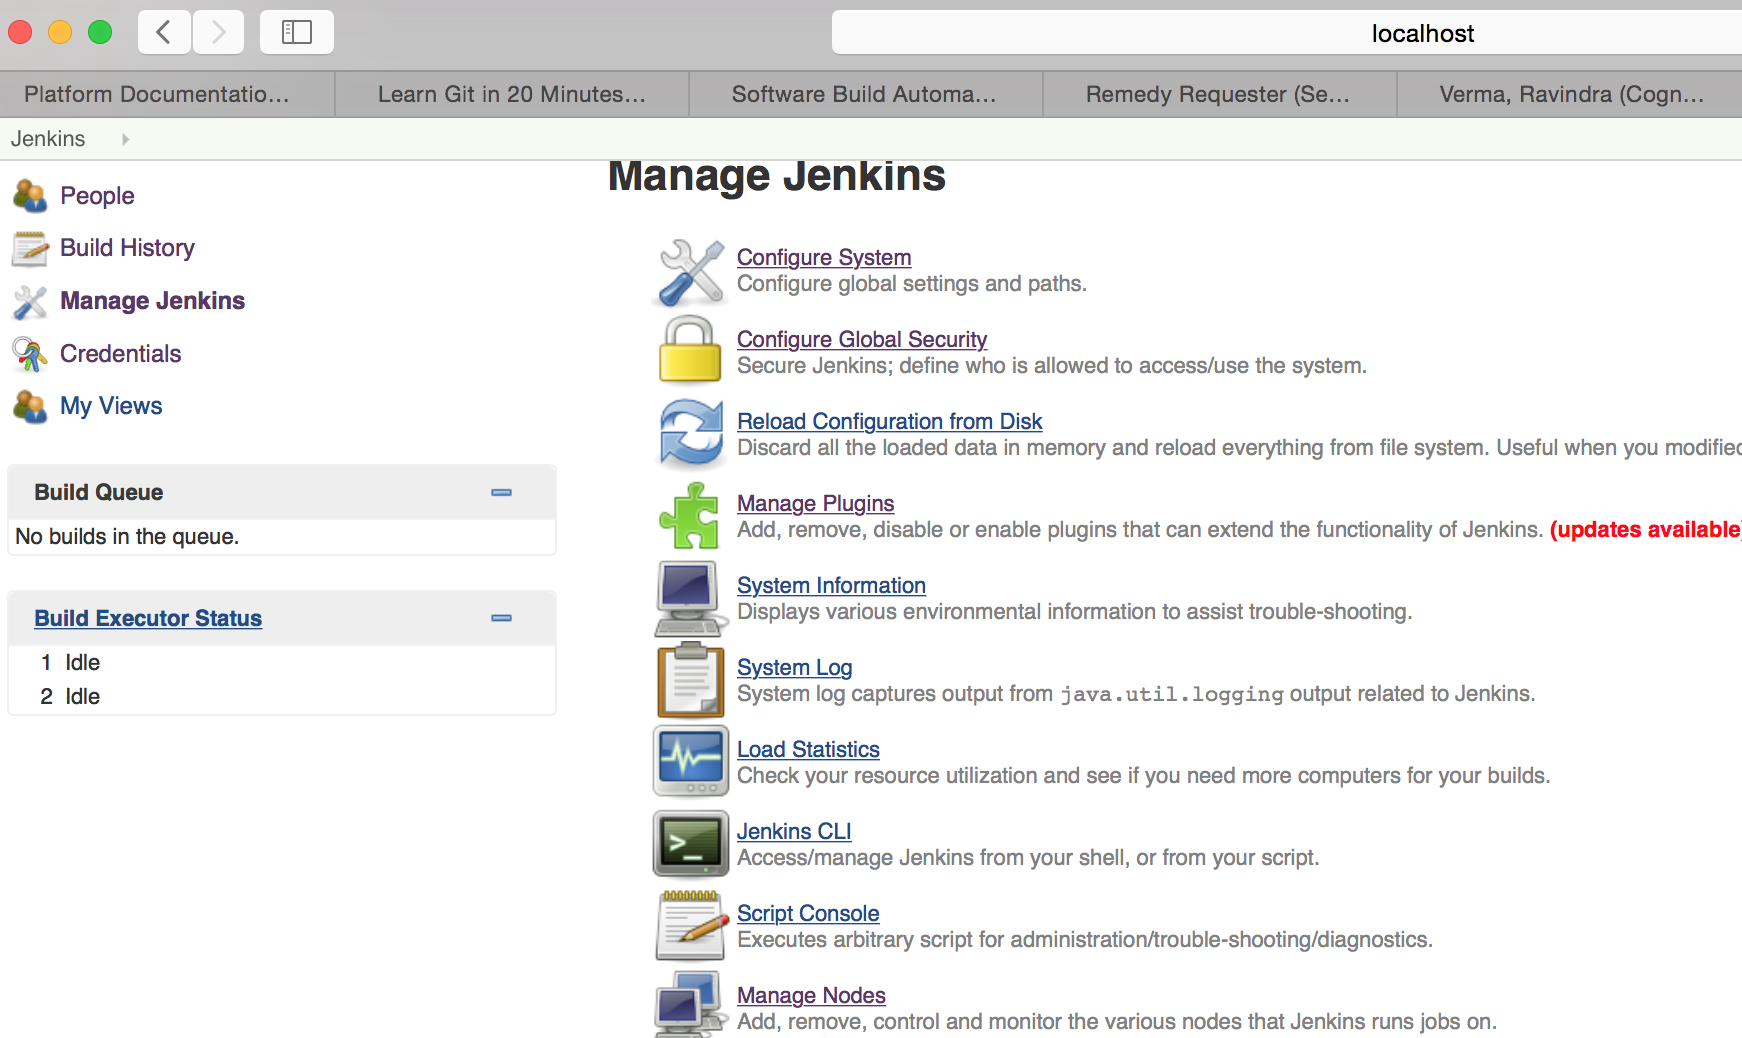The width and height of the screenshot is (1742, 1038).
Task: Click the Script Console notepad pencil icon
Action: [x=691, y=925]
